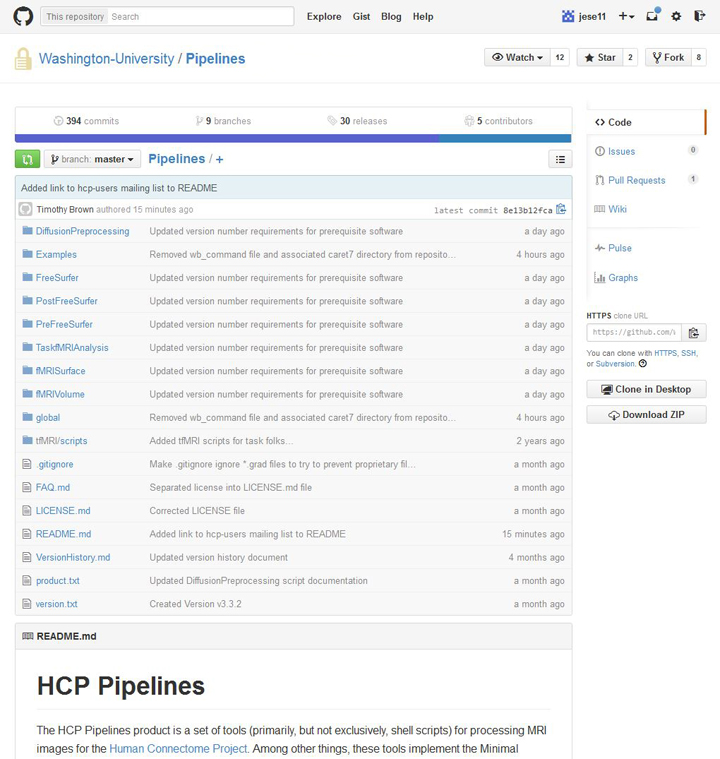Toggle the file list quick-jump icon

tap(560, 159)
